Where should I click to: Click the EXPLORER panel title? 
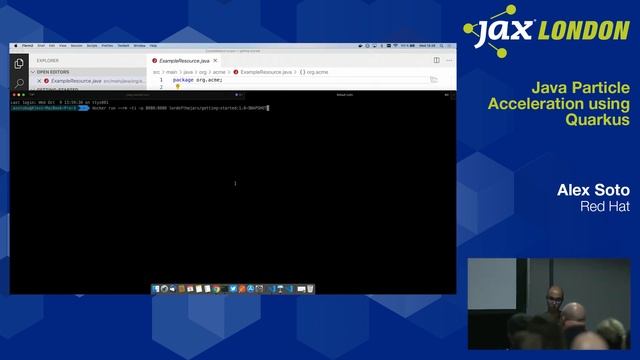pos(48,60)
